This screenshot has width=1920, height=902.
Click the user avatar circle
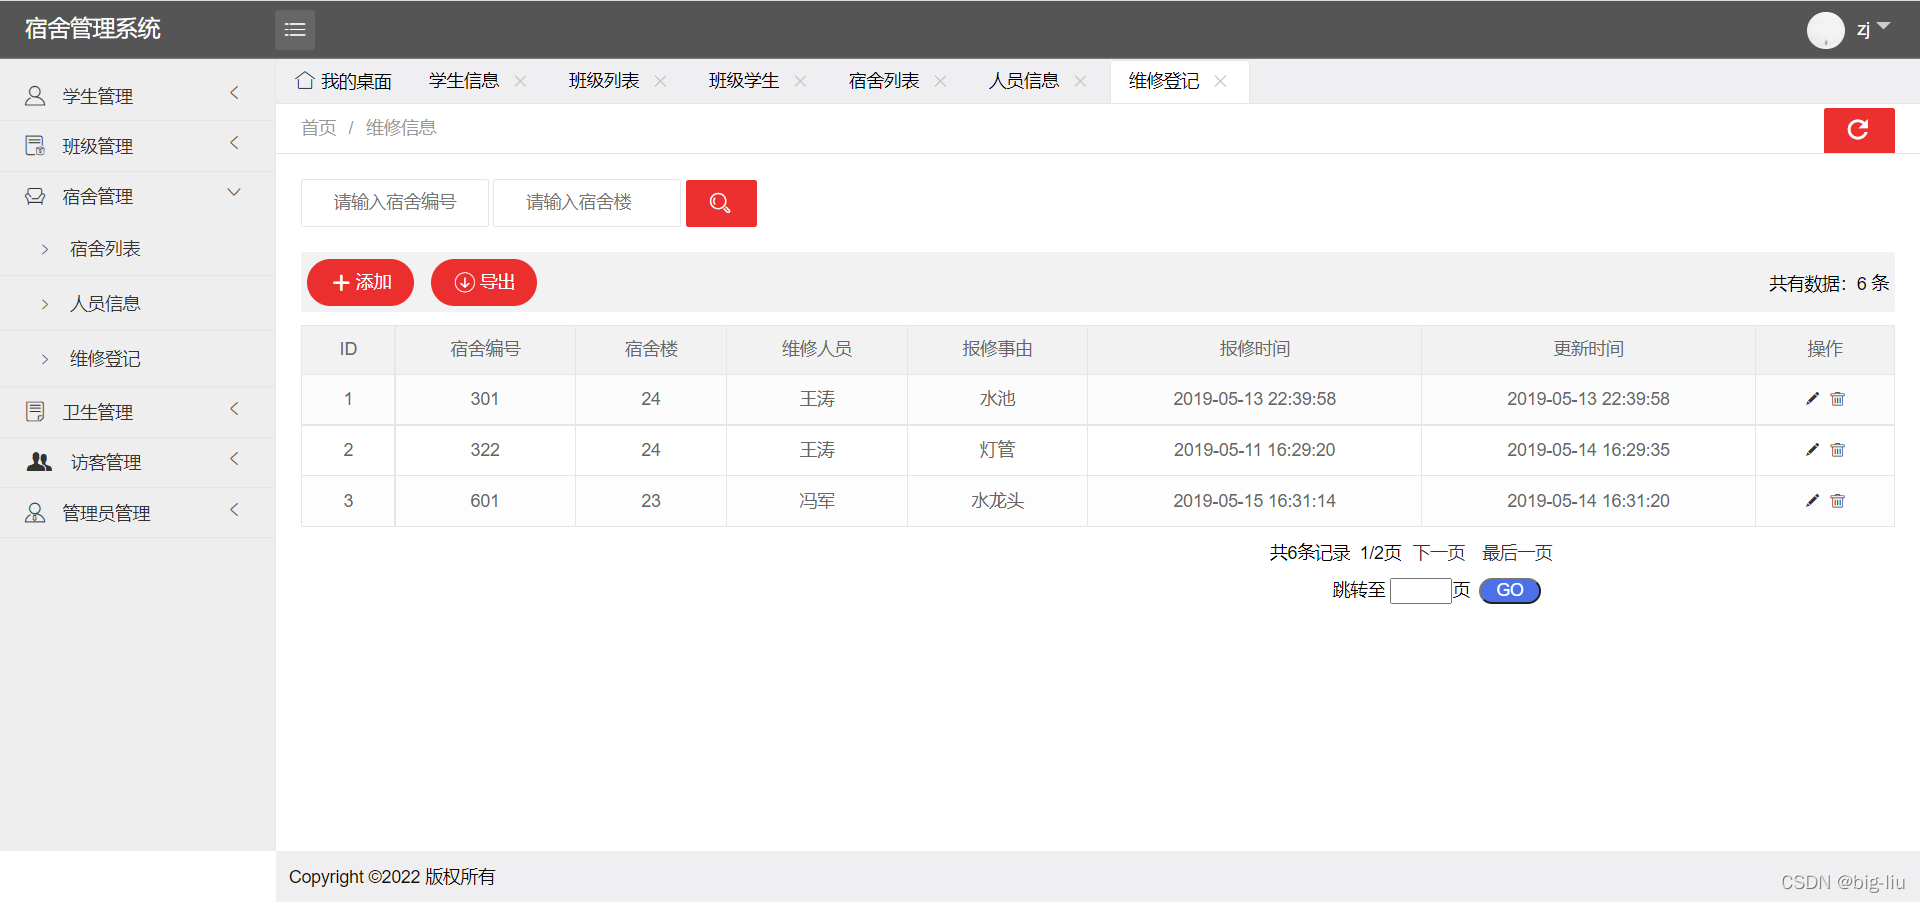(x=1826, y=30)
